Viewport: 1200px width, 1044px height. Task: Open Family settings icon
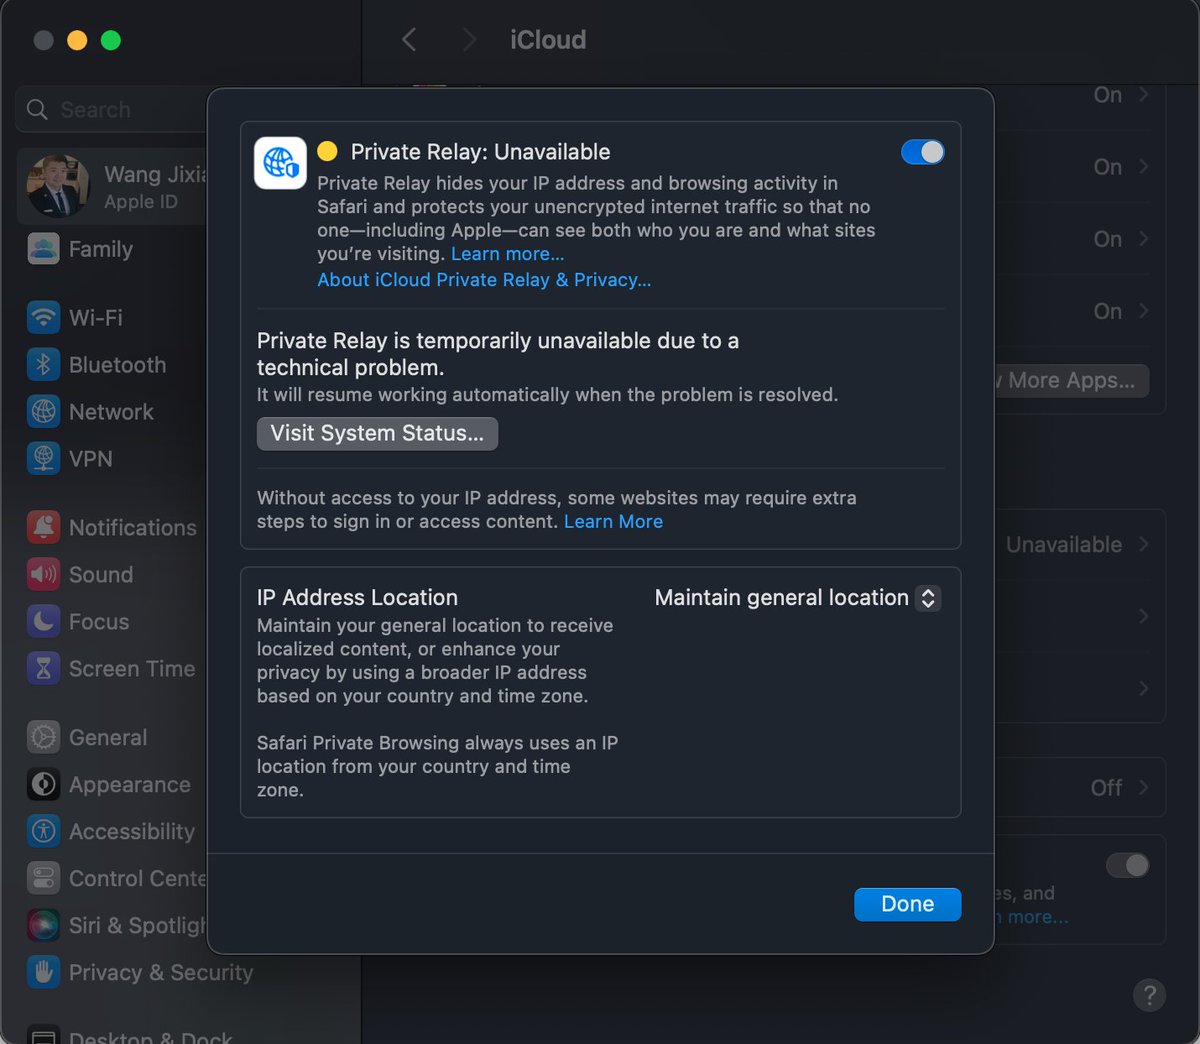click(43, 249)
